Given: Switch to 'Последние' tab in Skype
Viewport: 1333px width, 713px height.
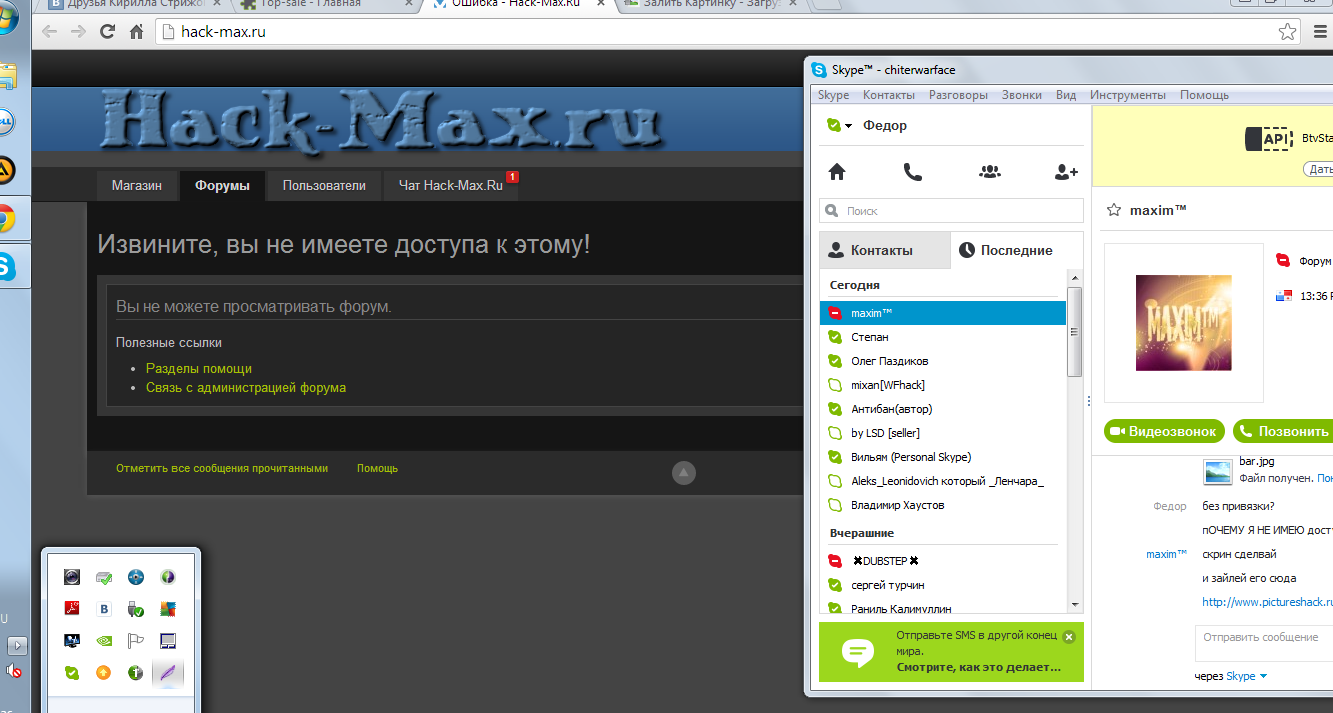Looking at the screenshot, I should click(1017, 250).
